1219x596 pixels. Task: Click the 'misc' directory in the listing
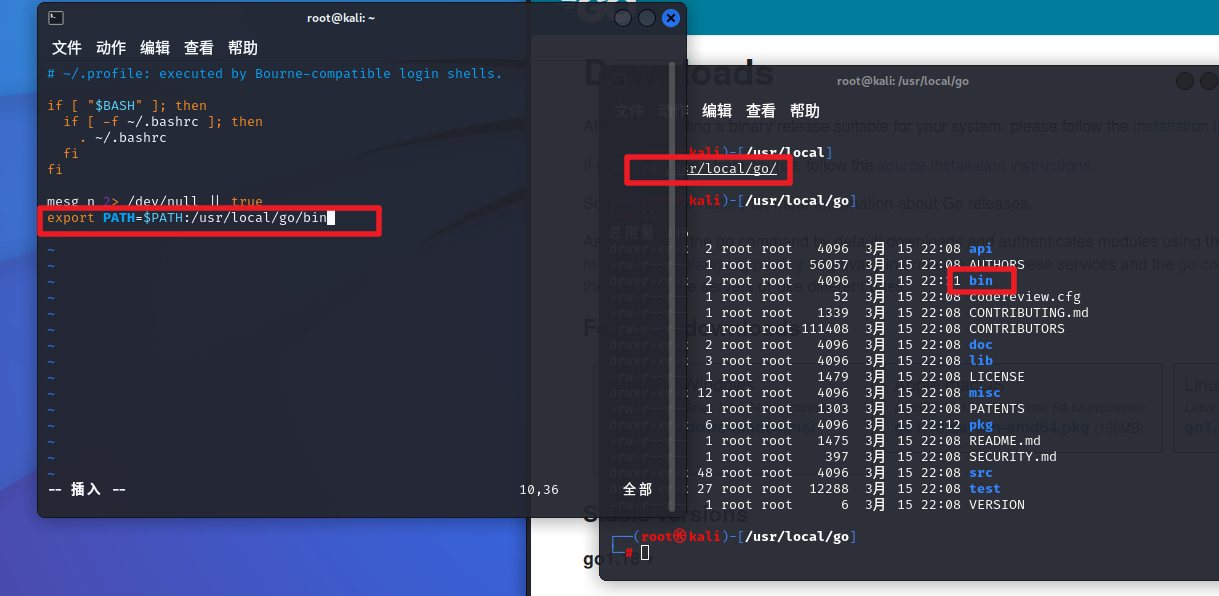(x=985, y=392)
